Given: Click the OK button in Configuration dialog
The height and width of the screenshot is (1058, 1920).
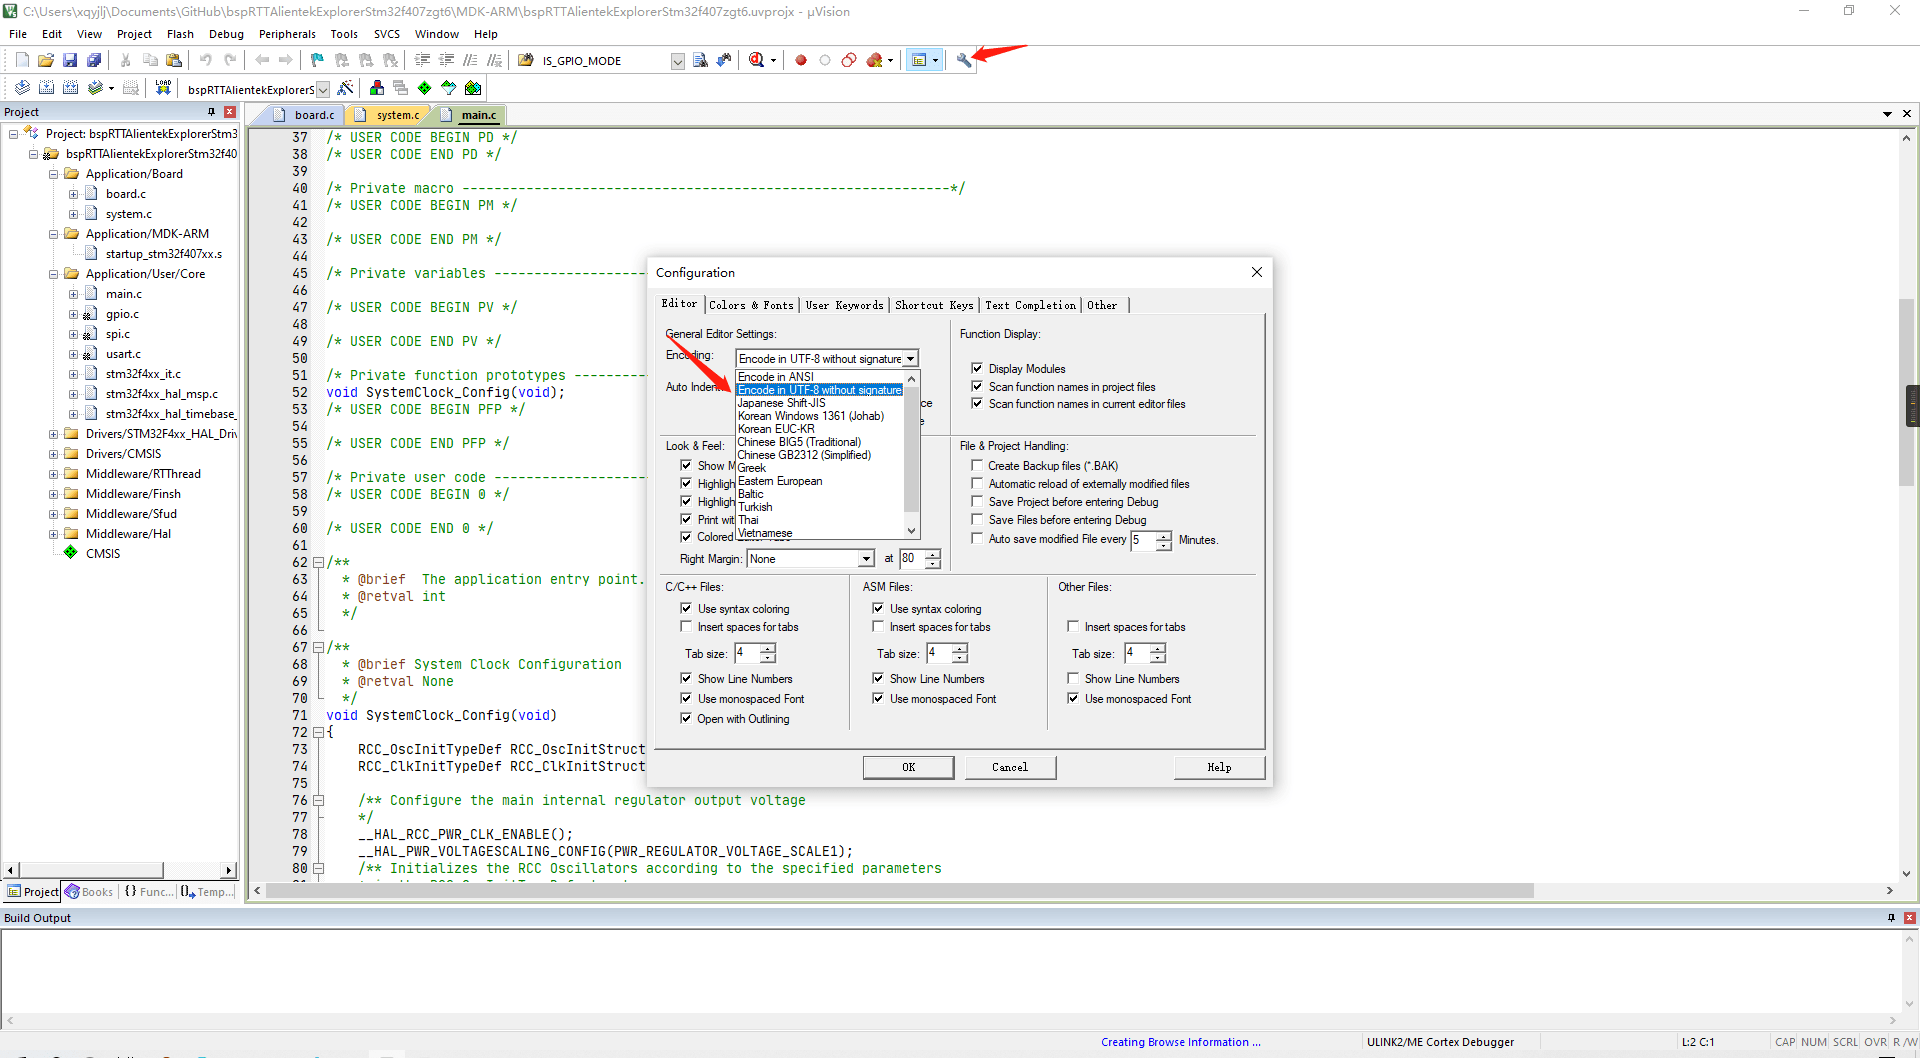Looking at the screenshot, I should click(x=908, y=767).
